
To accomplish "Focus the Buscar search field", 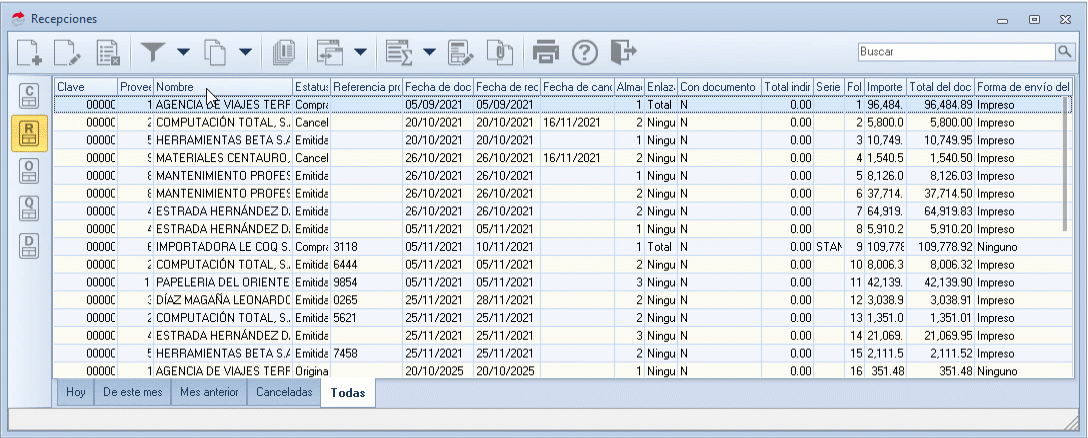I will coord(955,51).
